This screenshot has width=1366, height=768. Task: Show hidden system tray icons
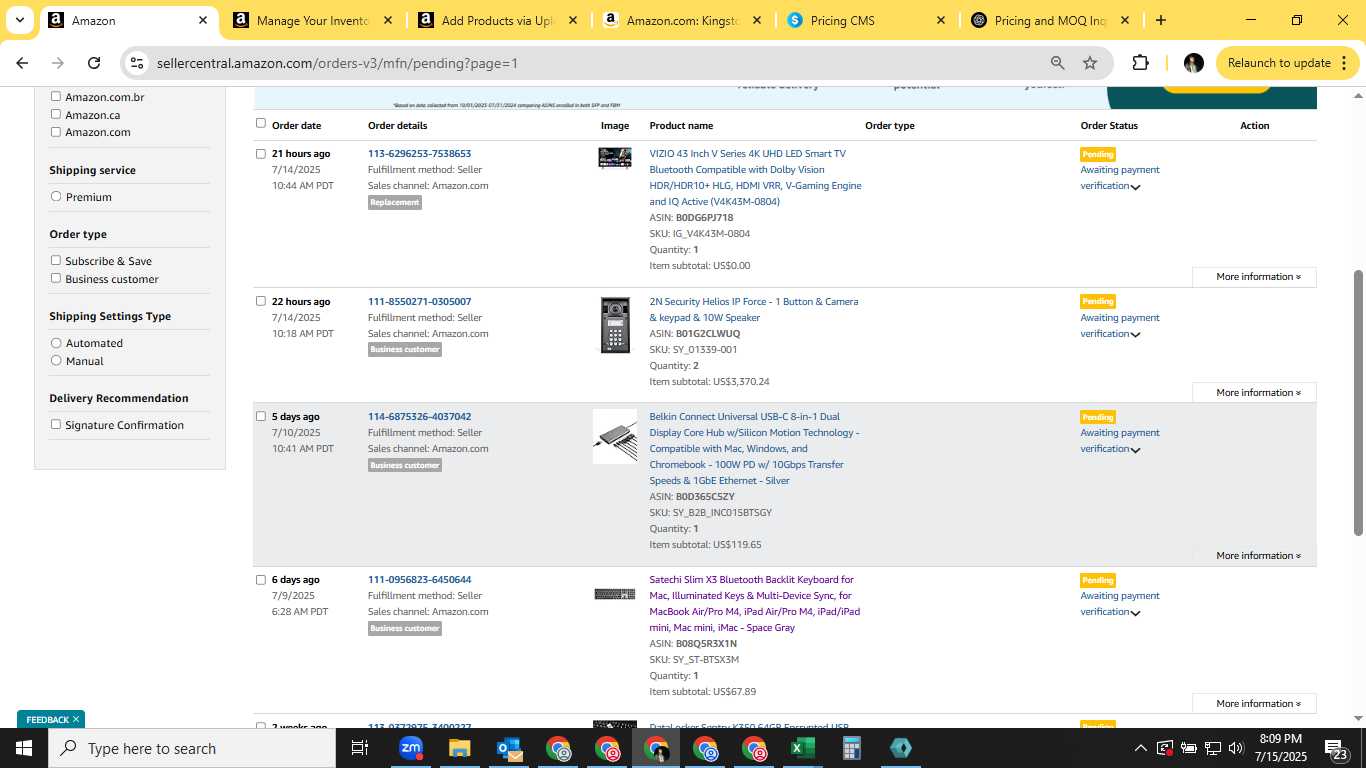(1140, 748)
